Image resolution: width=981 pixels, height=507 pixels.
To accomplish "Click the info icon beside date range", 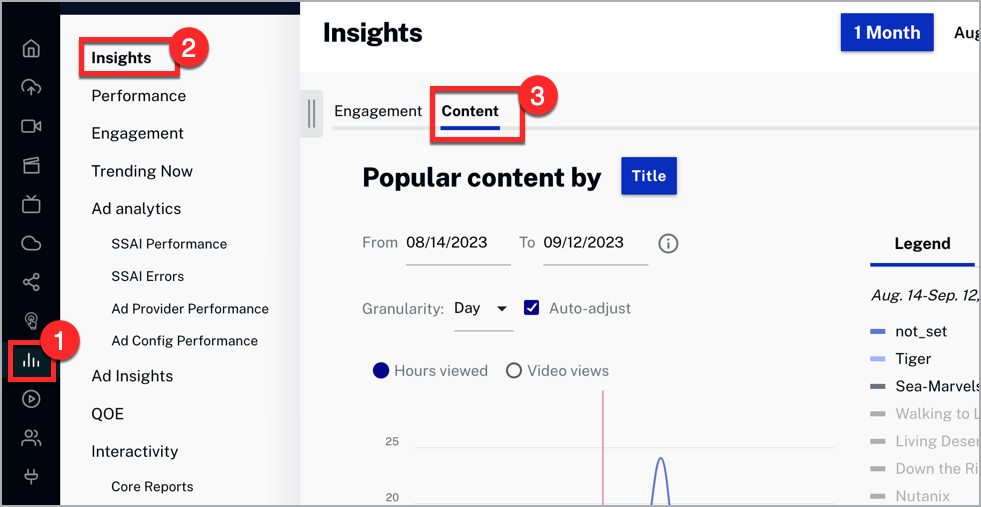I will click(x=668, y=243).
